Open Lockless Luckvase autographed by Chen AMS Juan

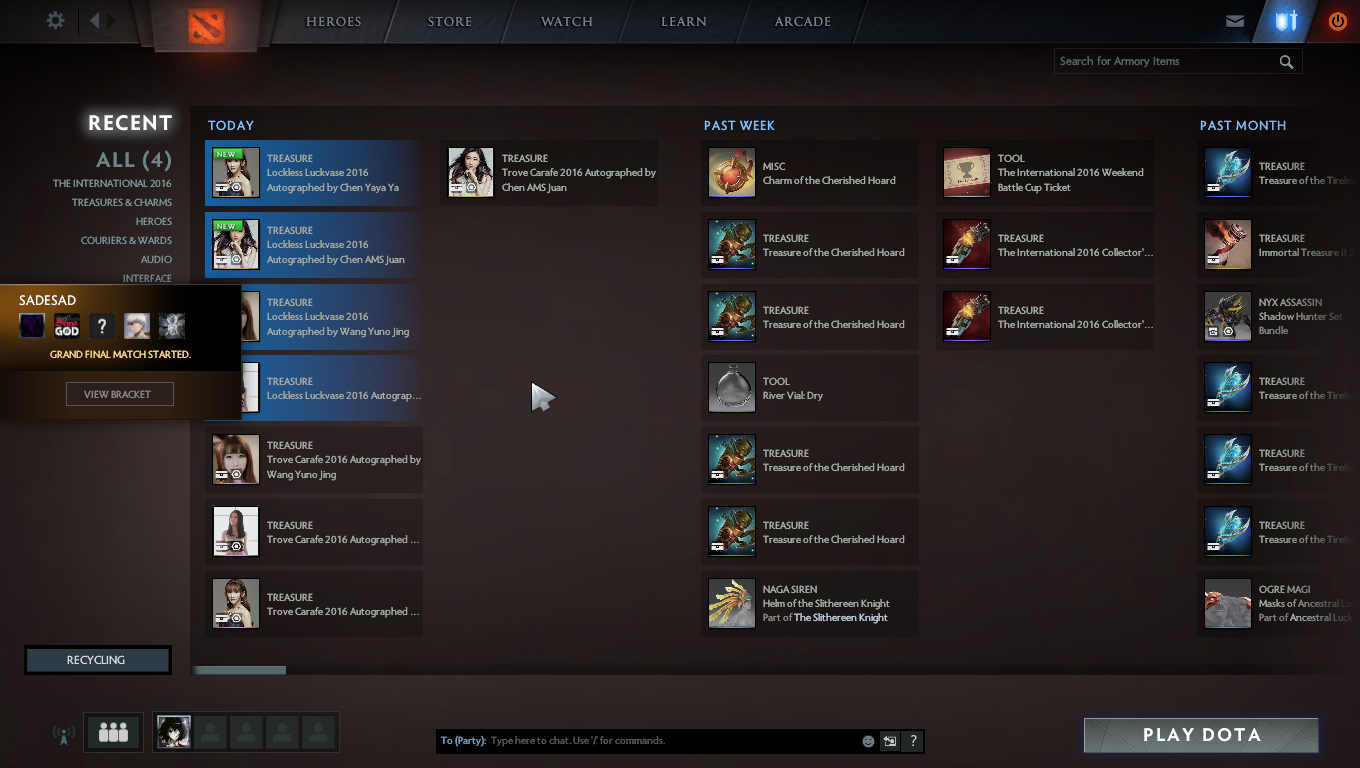(x=312, y=245)
